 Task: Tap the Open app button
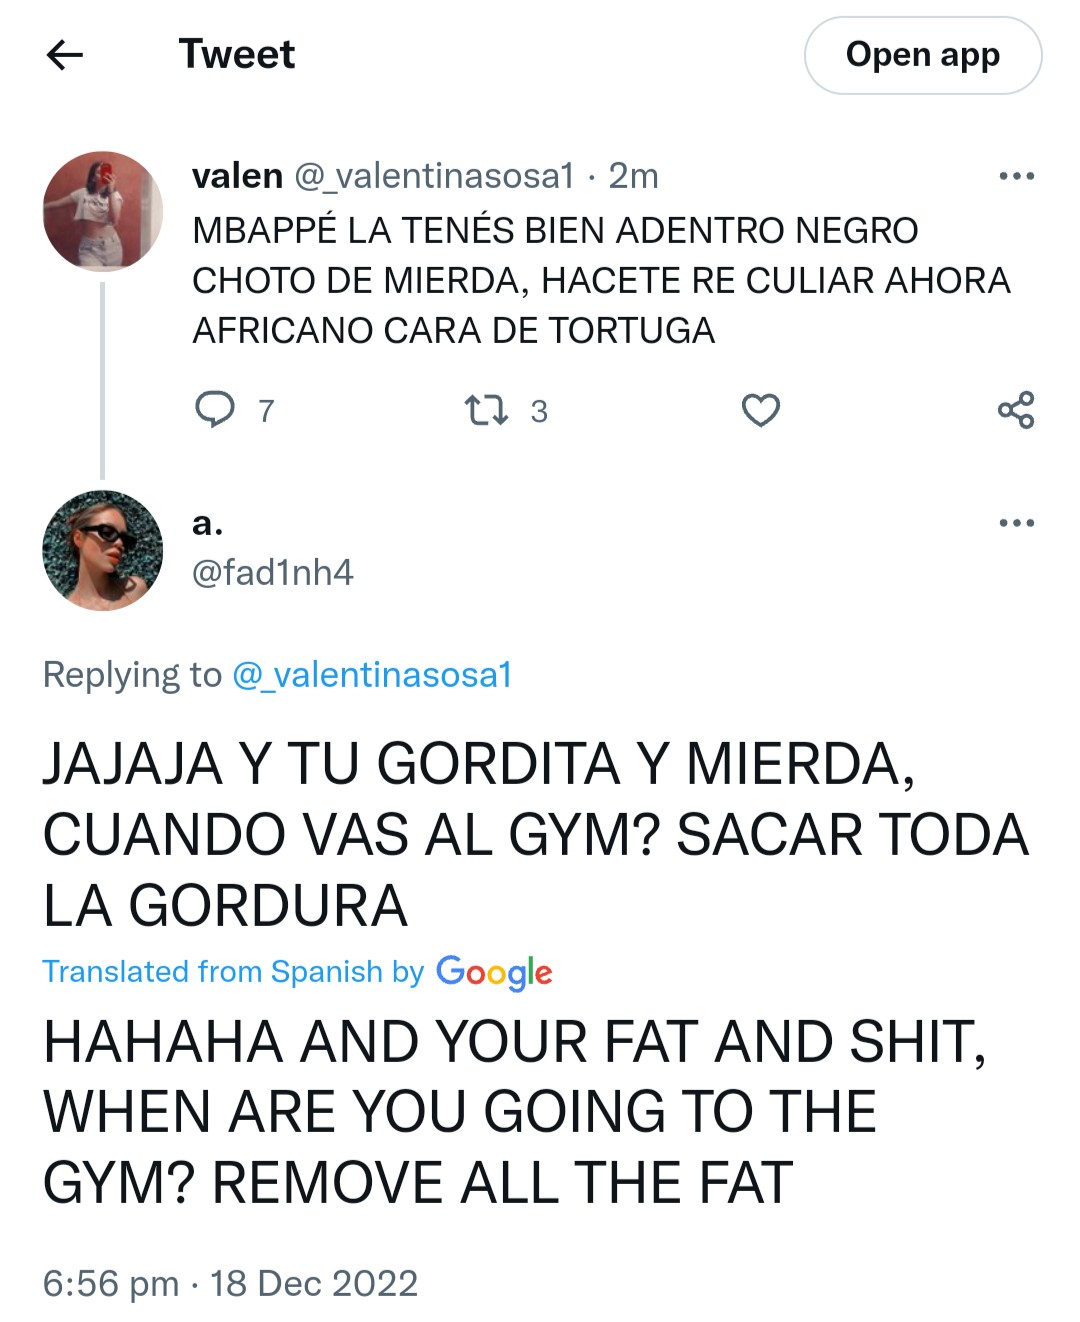click(x=923, y=56)
